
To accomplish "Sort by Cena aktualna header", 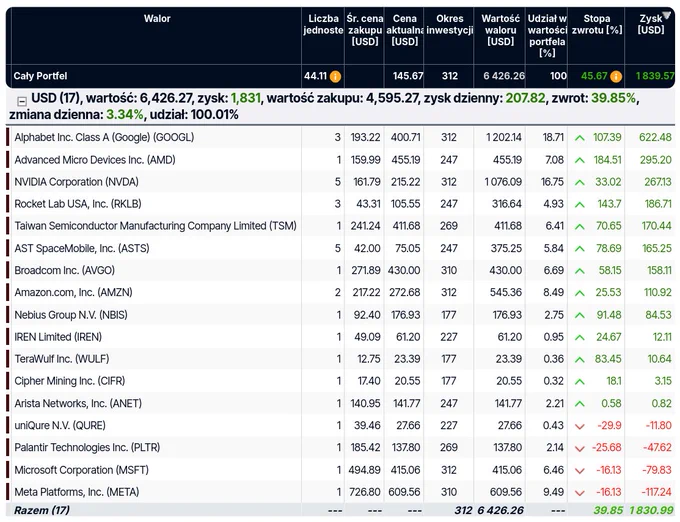I will (x=404, y=30).
